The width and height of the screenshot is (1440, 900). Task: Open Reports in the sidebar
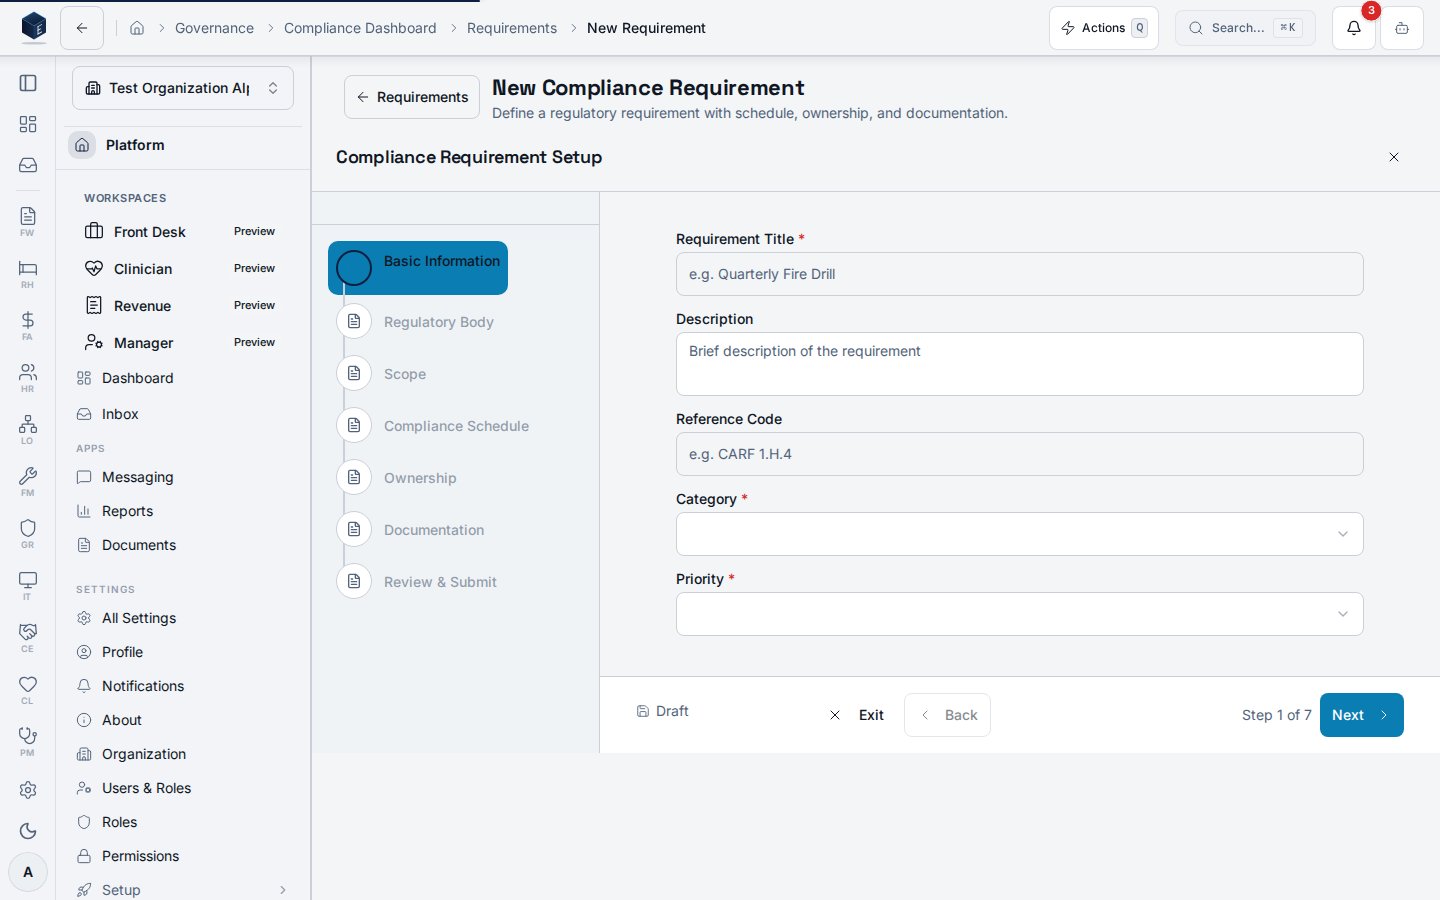pyautogui.click(x=183, y=511)
